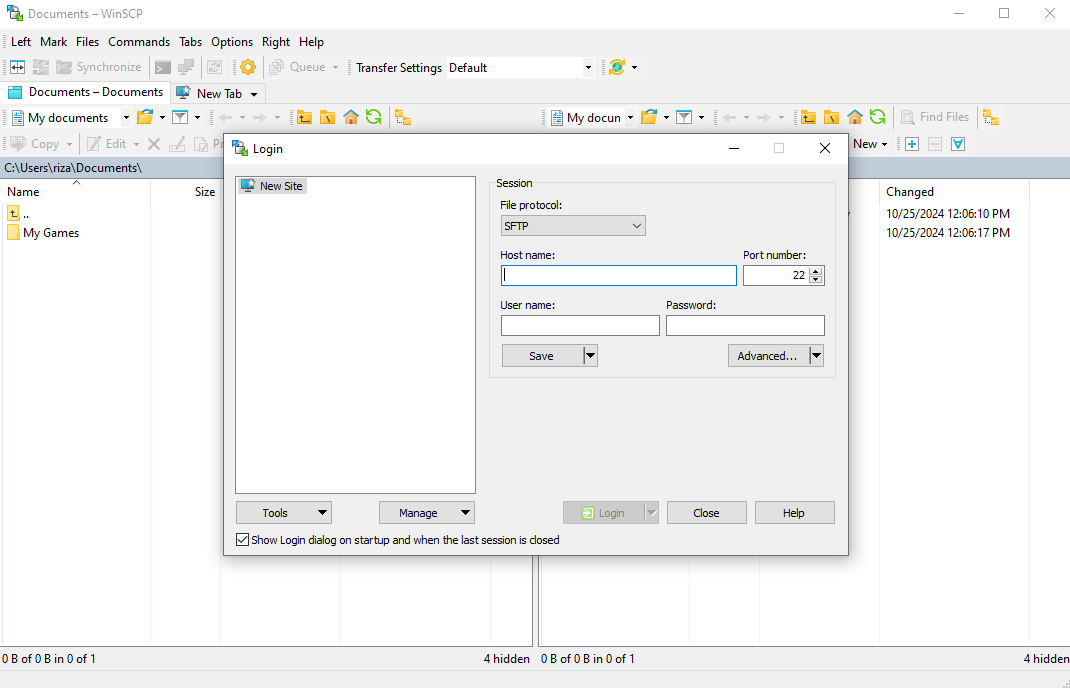
Task: Click the right panel directory tree icon
Action: [990, 117]
